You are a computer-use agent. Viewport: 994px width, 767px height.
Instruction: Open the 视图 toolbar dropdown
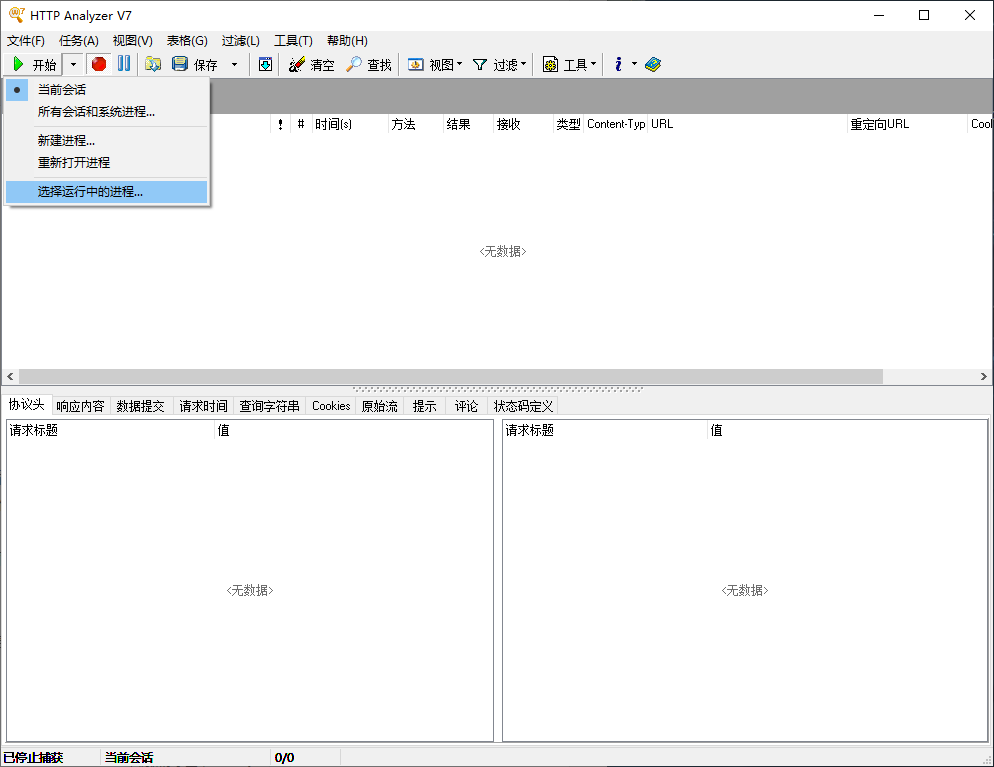click(x=435, y=64)
